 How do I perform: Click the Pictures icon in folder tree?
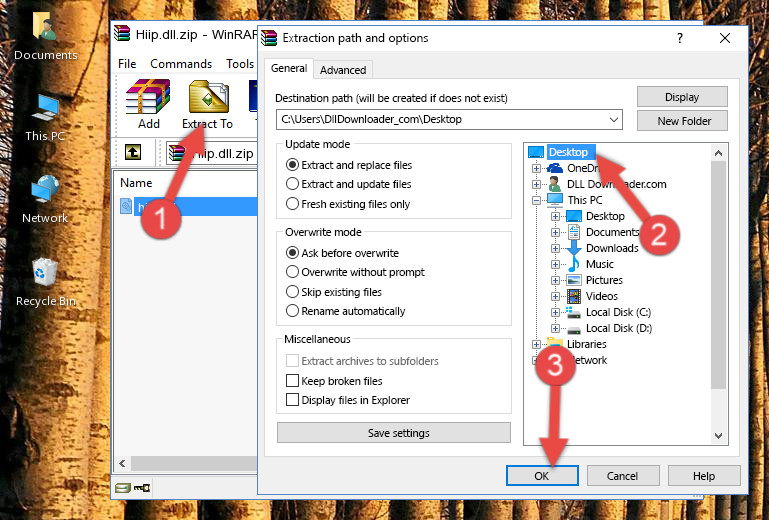pos(573,280)
